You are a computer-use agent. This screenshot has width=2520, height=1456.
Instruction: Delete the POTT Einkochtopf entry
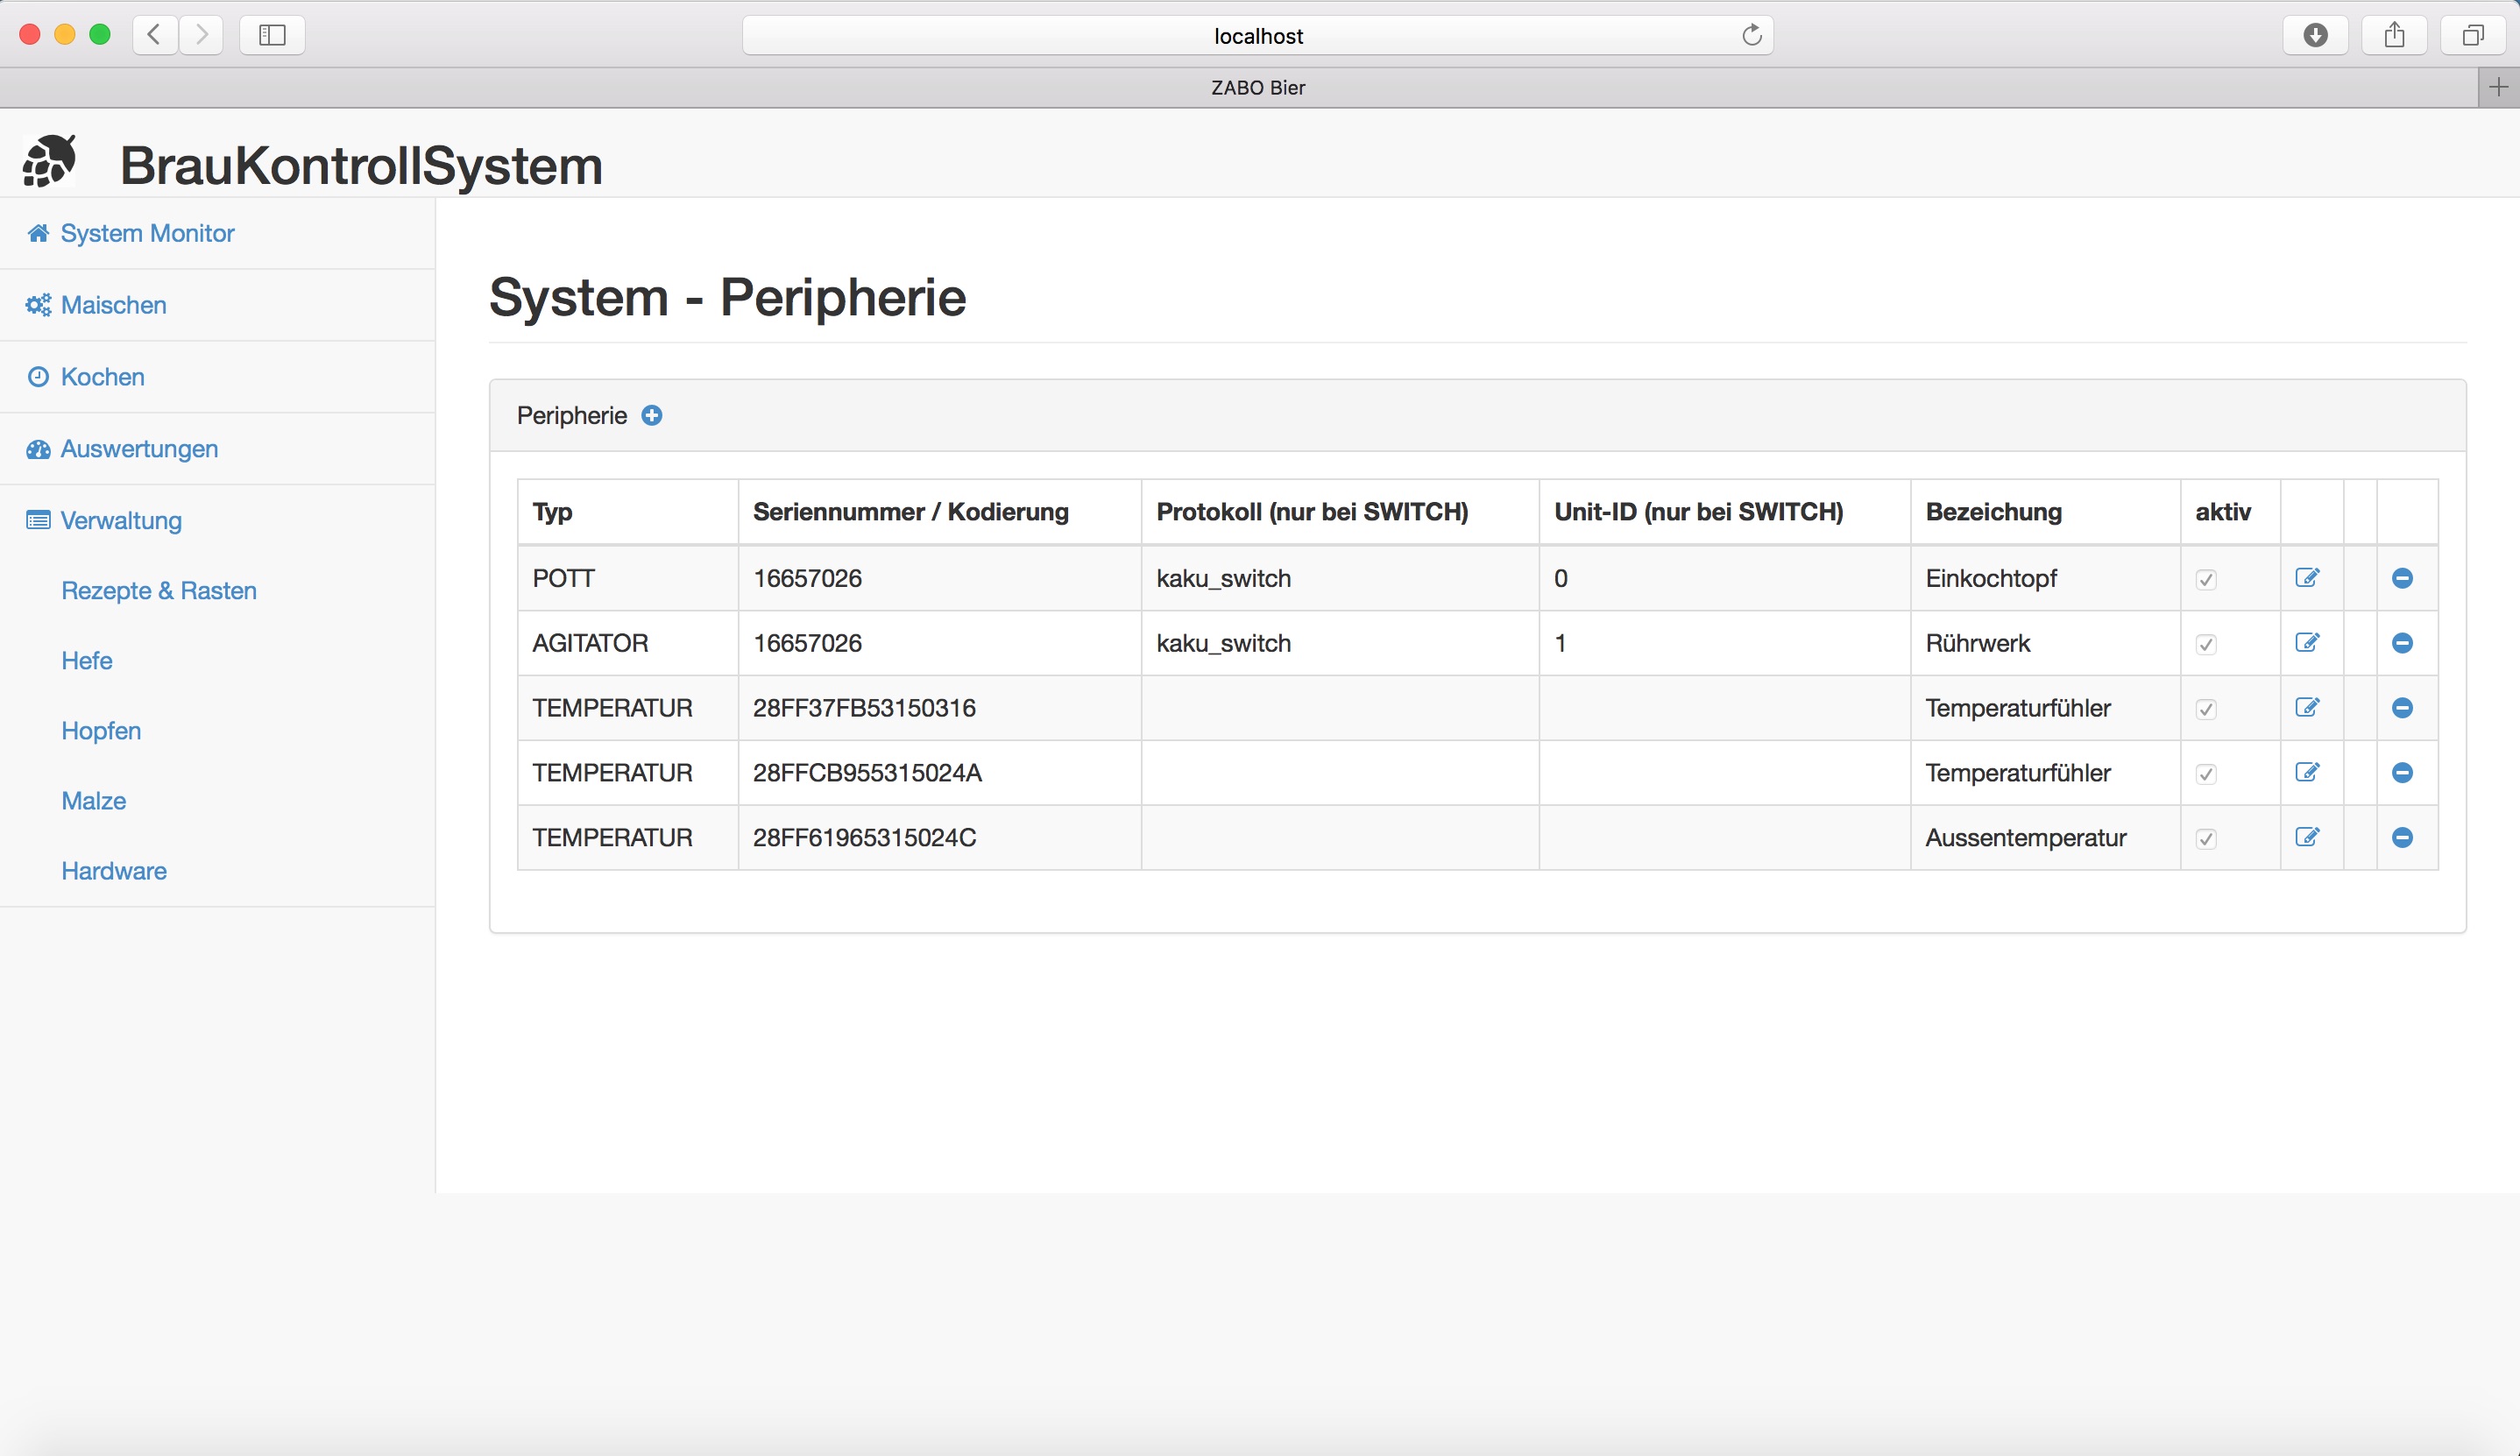pos(2402,578)
